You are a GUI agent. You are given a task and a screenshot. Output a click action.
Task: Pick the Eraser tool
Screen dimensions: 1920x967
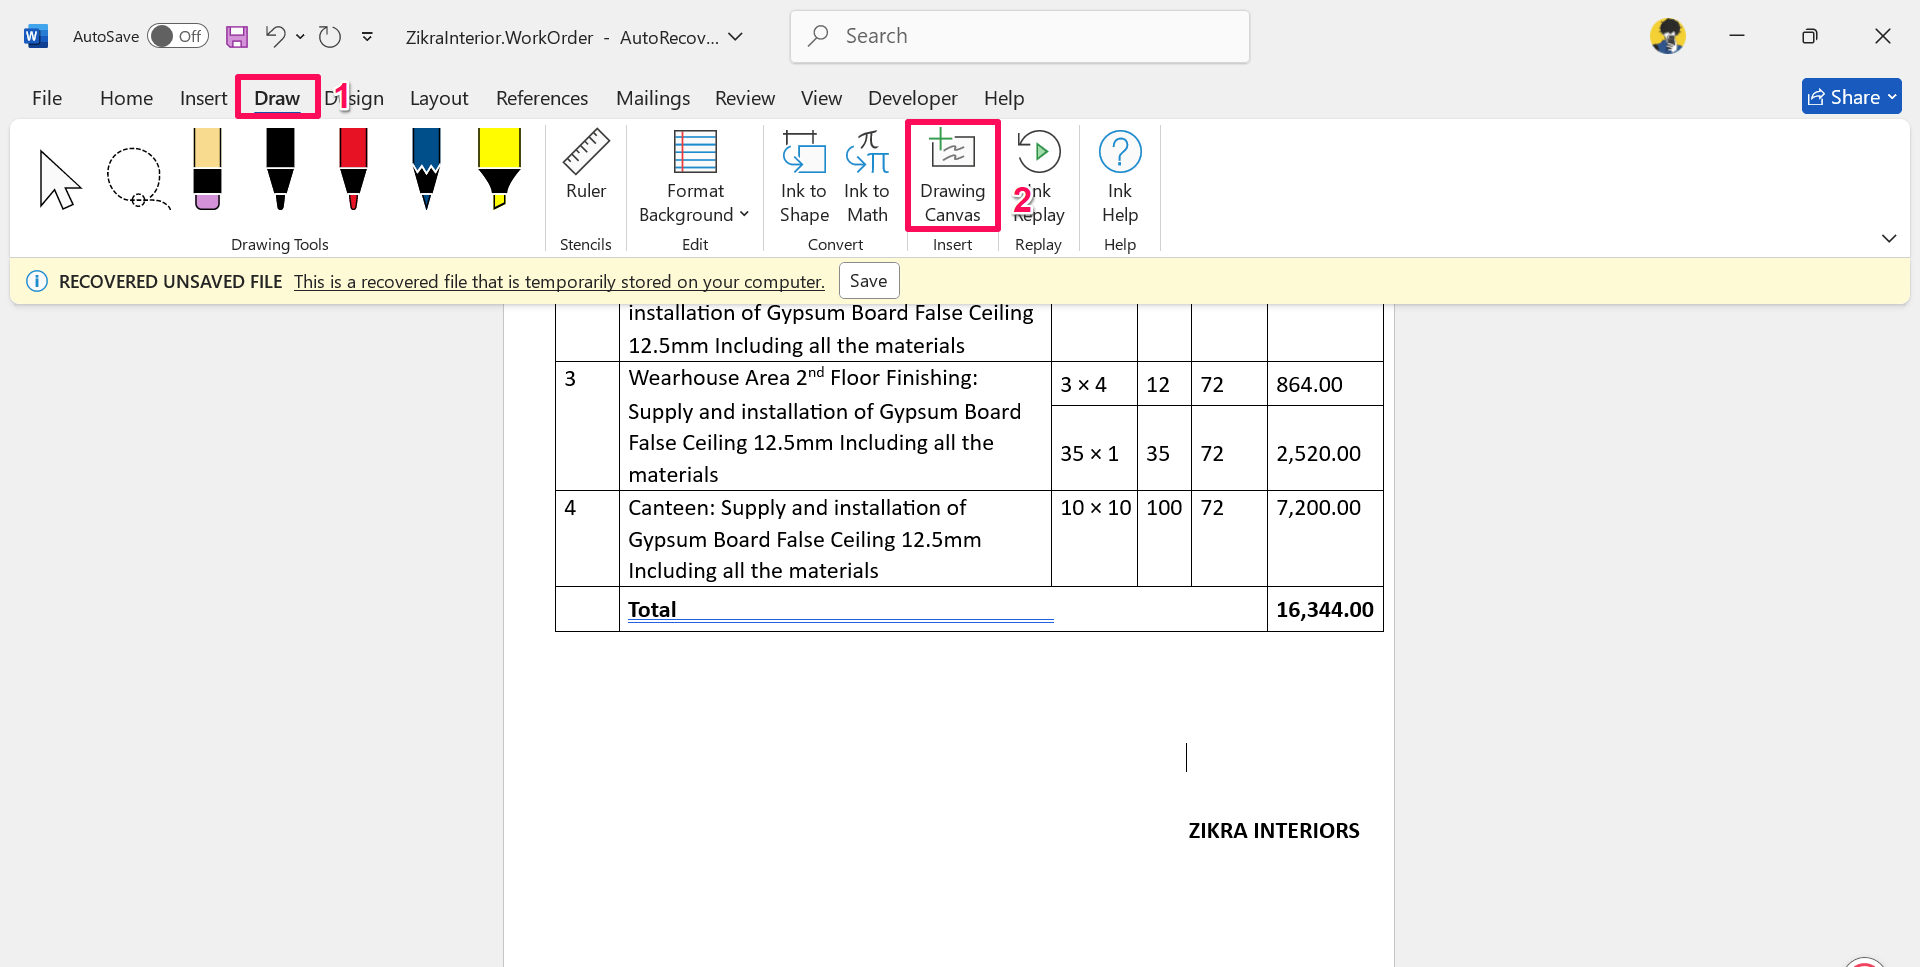[207, 169]
